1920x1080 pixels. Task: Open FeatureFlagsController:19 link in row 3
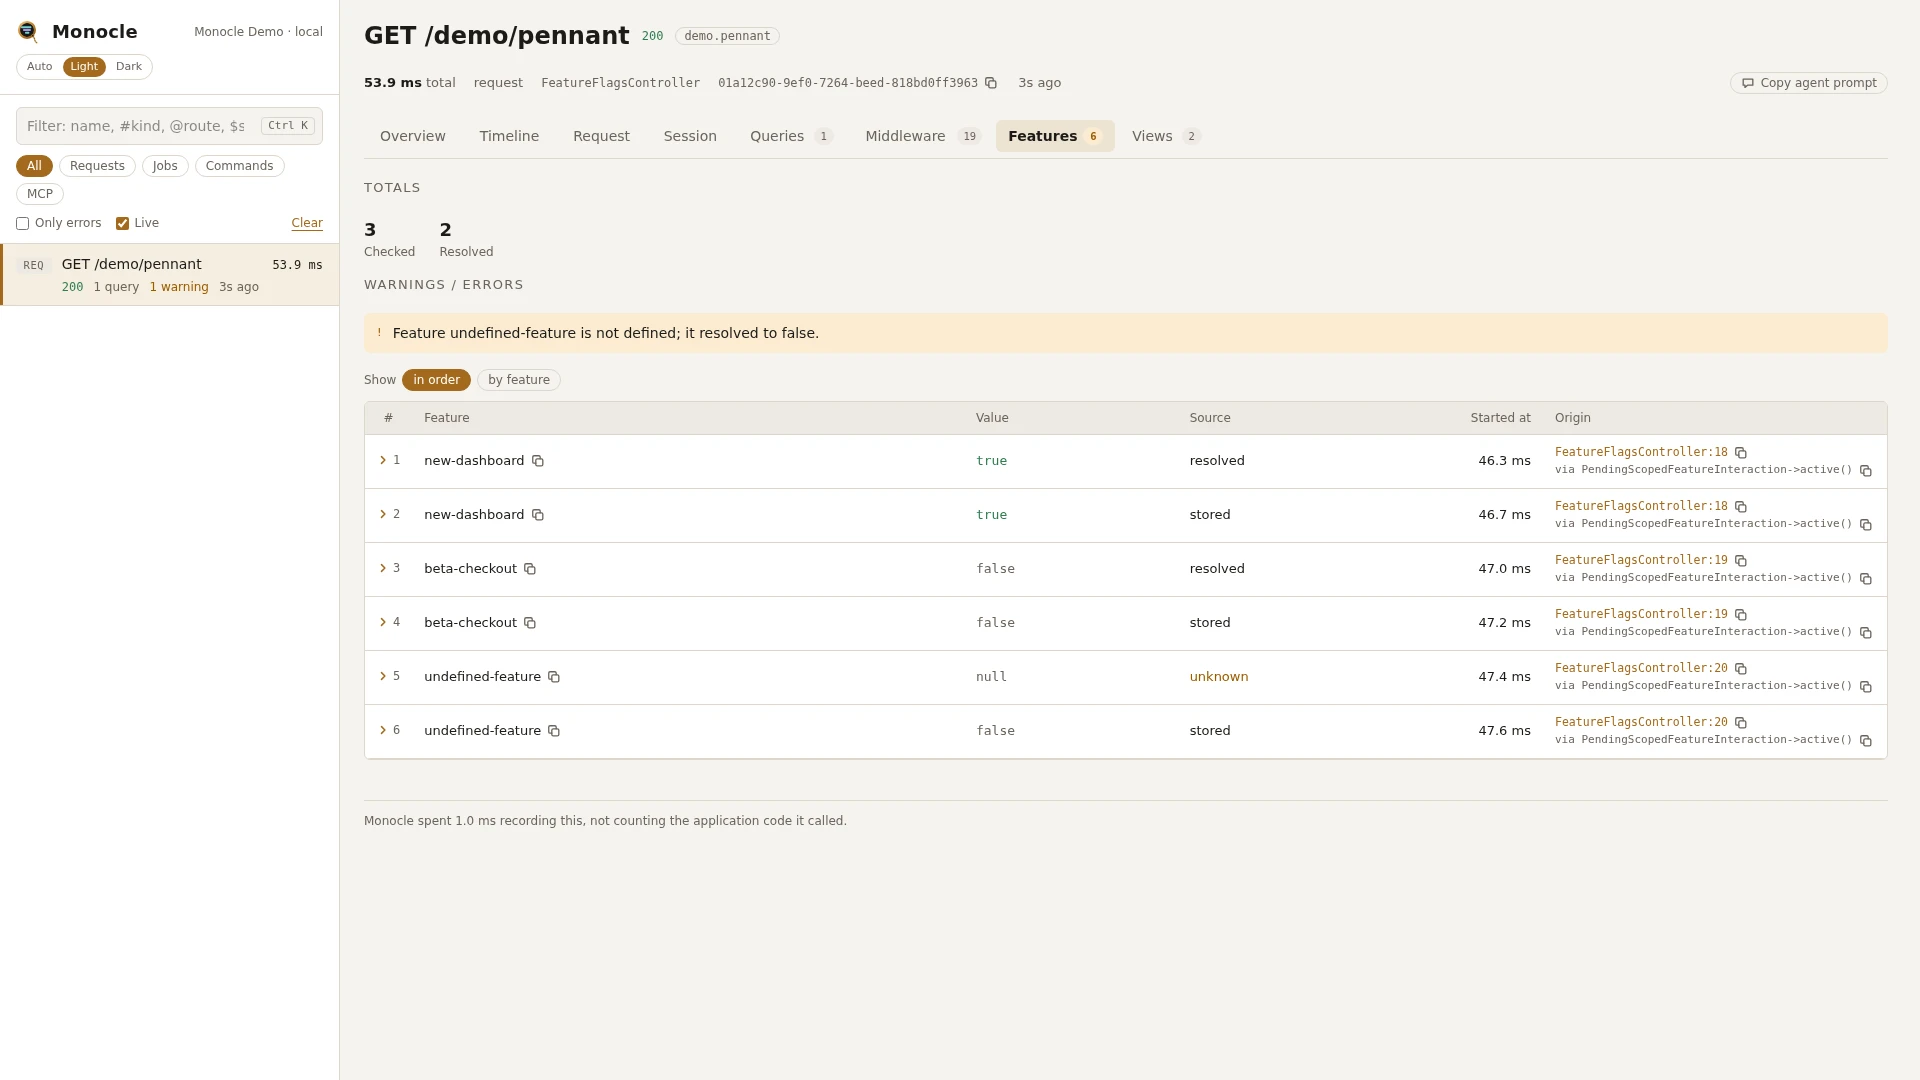click(x=1641, y=560)
